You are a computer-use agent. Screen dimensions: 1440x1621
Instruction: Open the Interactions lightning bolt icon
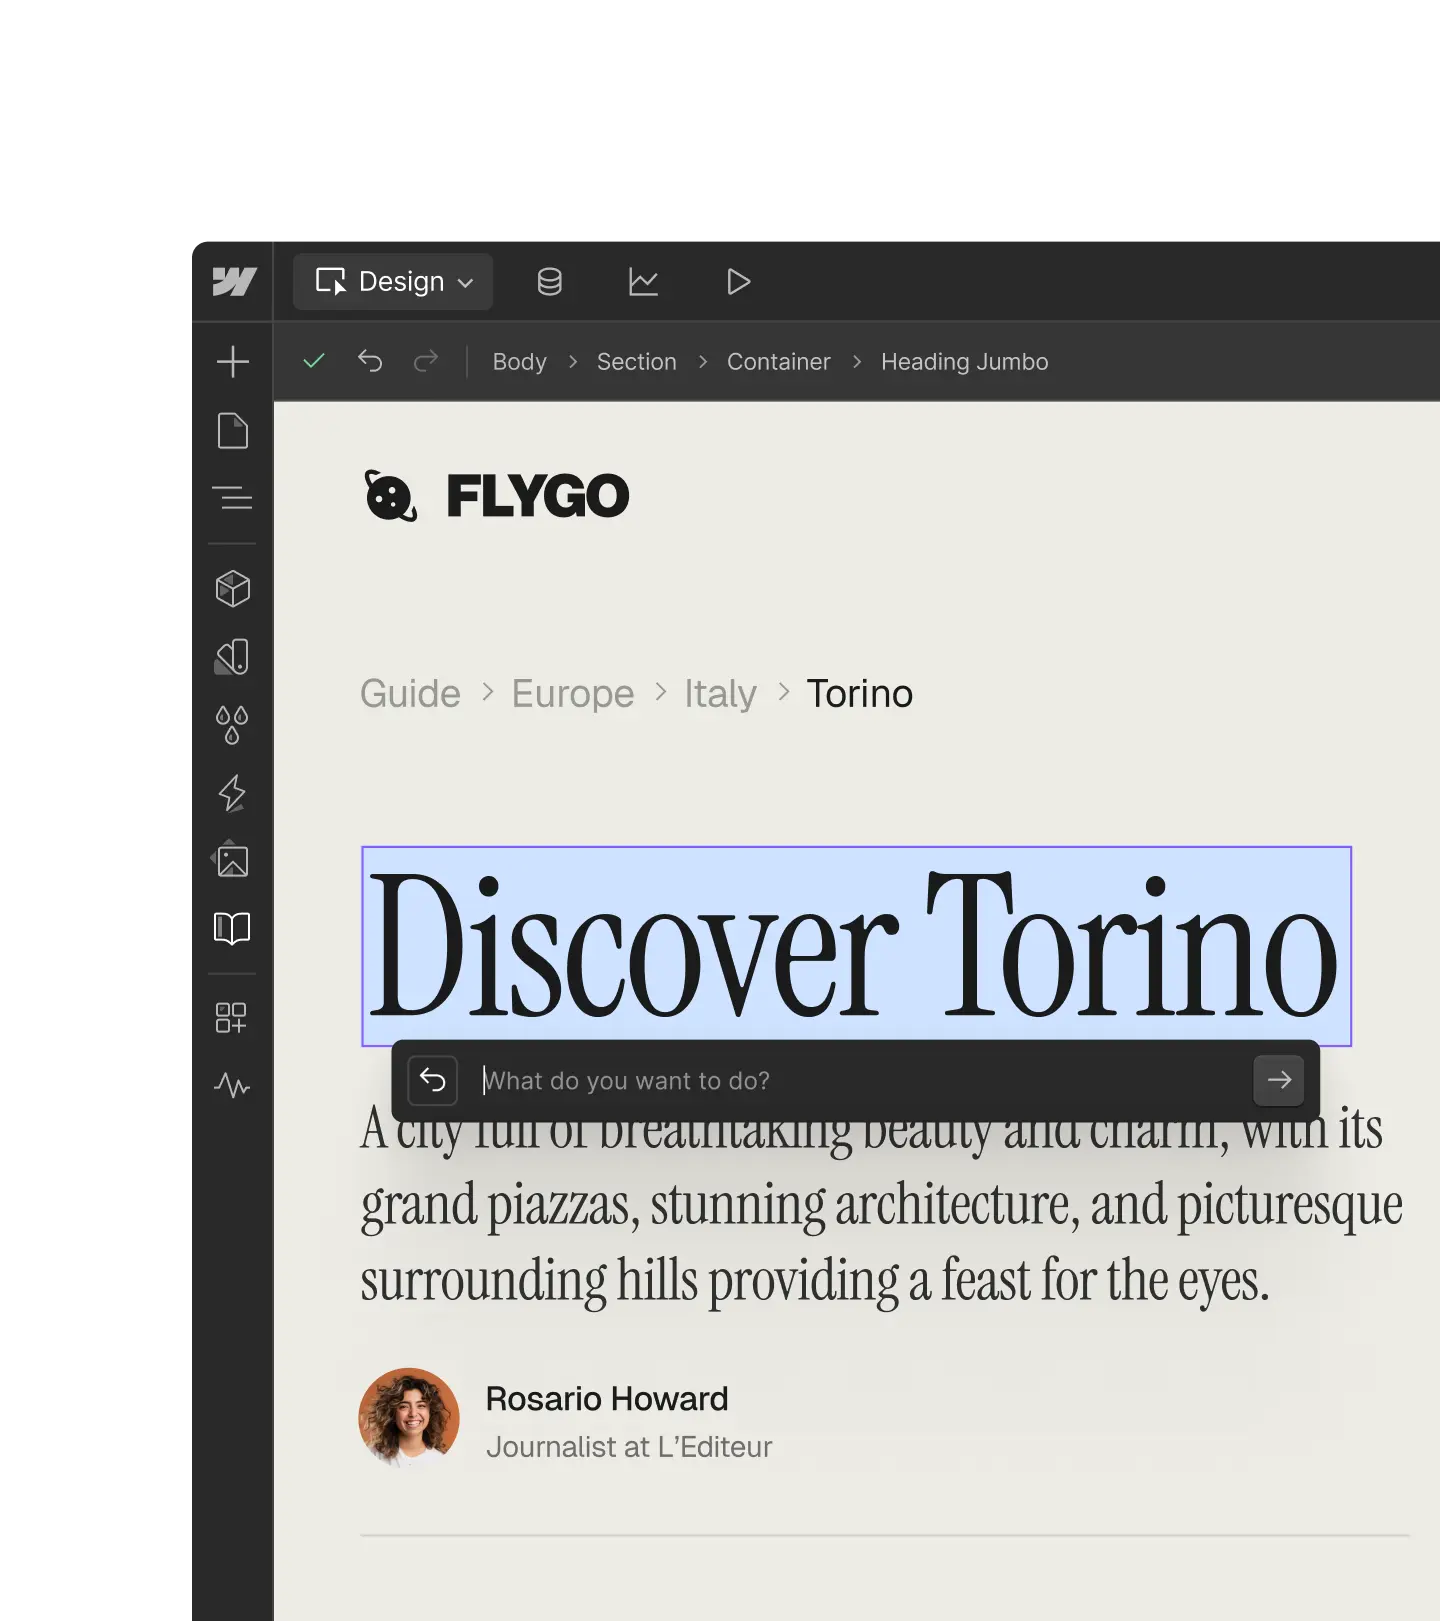click(x=233, y=793)
